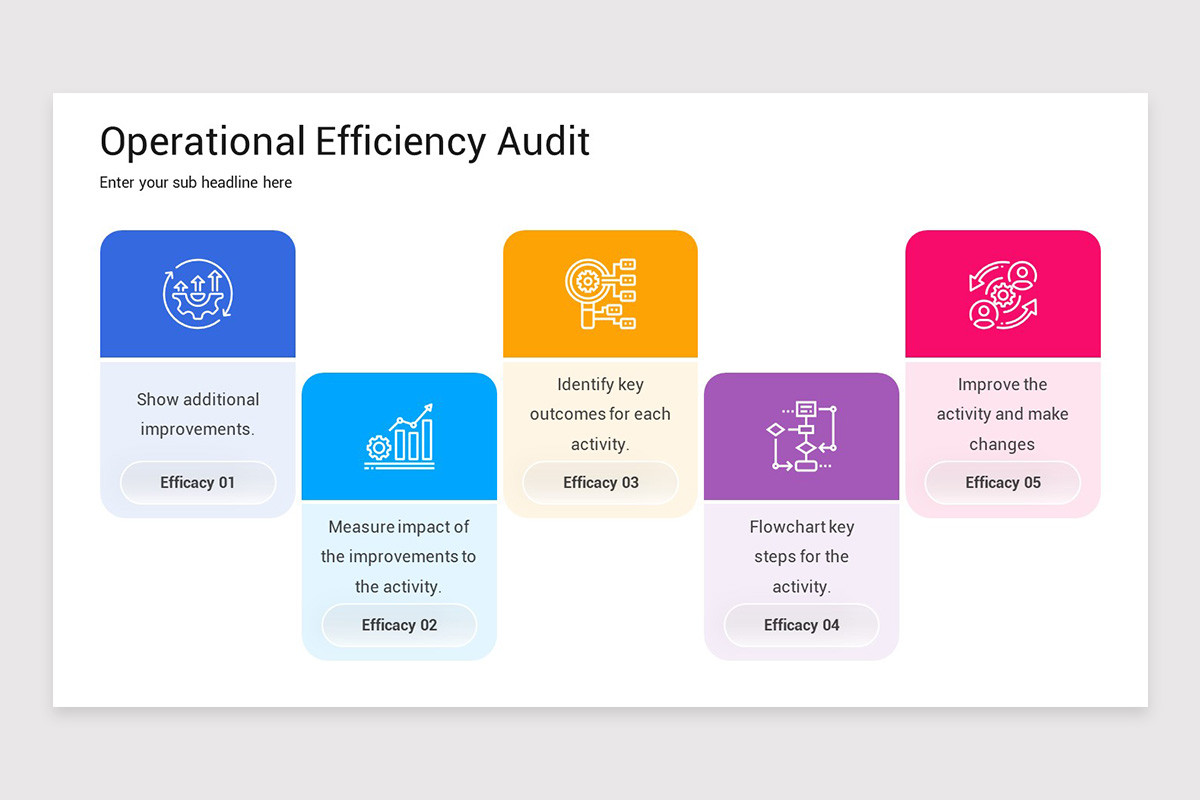Select the bar chart growth icon
Viewport: 1200px width, 800px height.
(399, 437)
